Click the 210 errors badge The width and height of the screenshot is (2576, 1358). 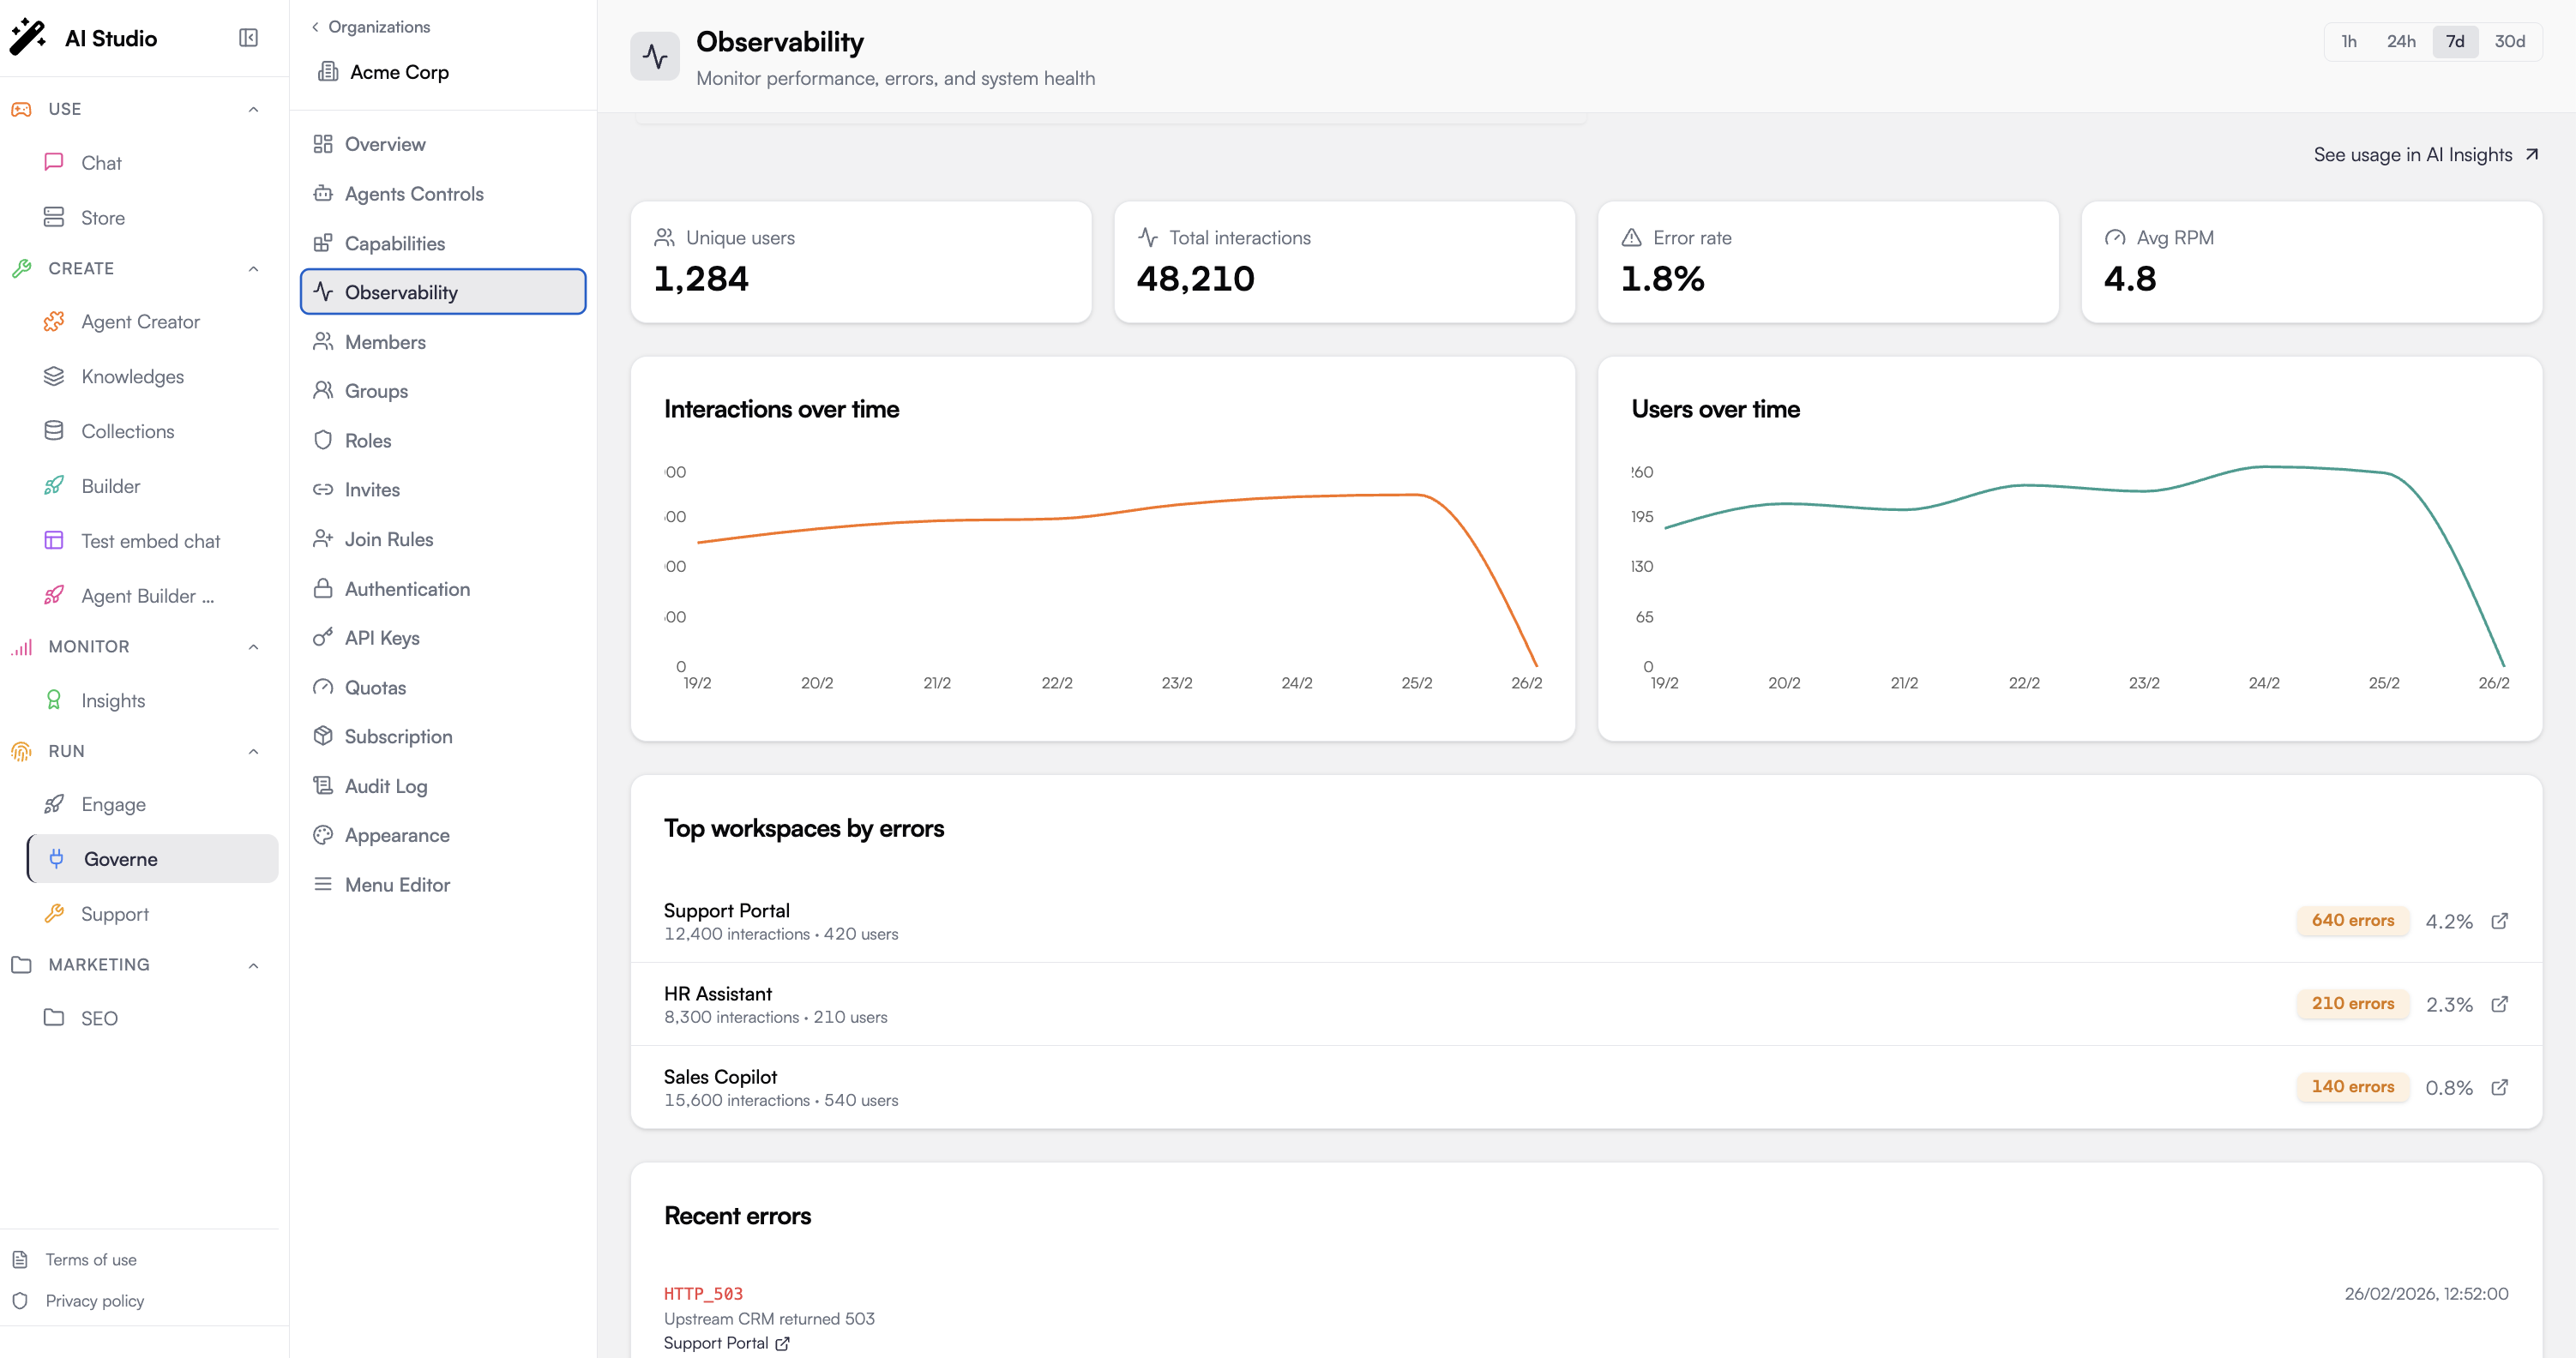(x=2352, y=1003)
